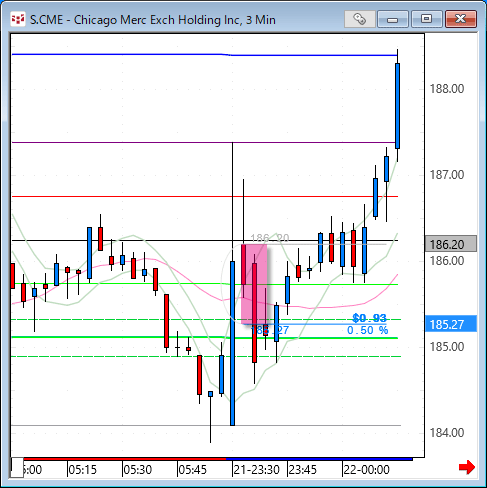Maximize the S.CME chart window
Screen dimensions: 487x488
pos(426,19)
